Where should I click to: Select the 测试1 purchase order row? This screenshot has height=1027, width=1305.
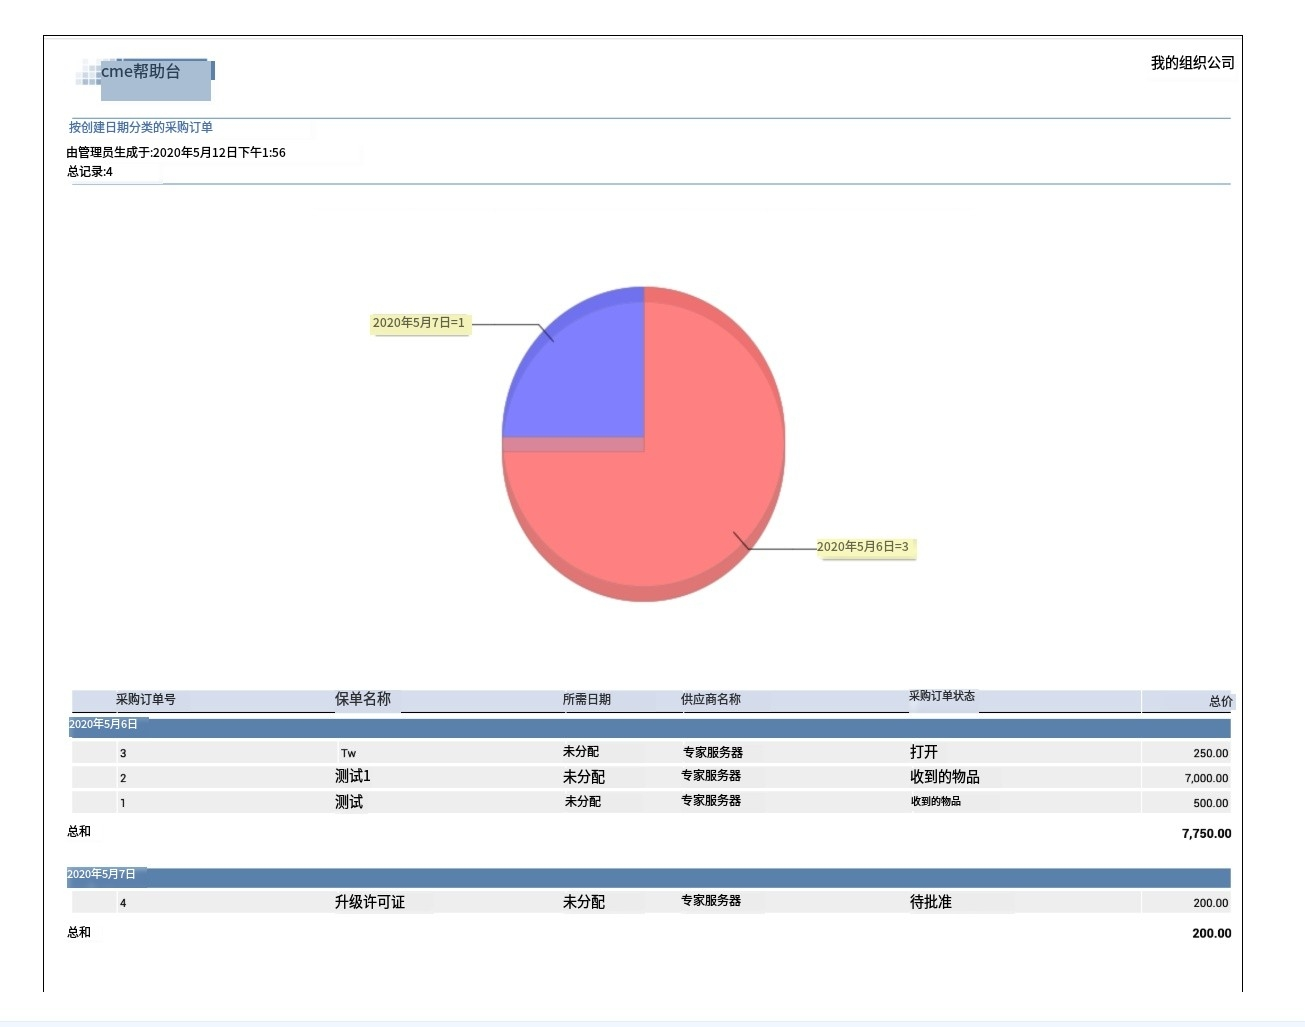point(352,777)
